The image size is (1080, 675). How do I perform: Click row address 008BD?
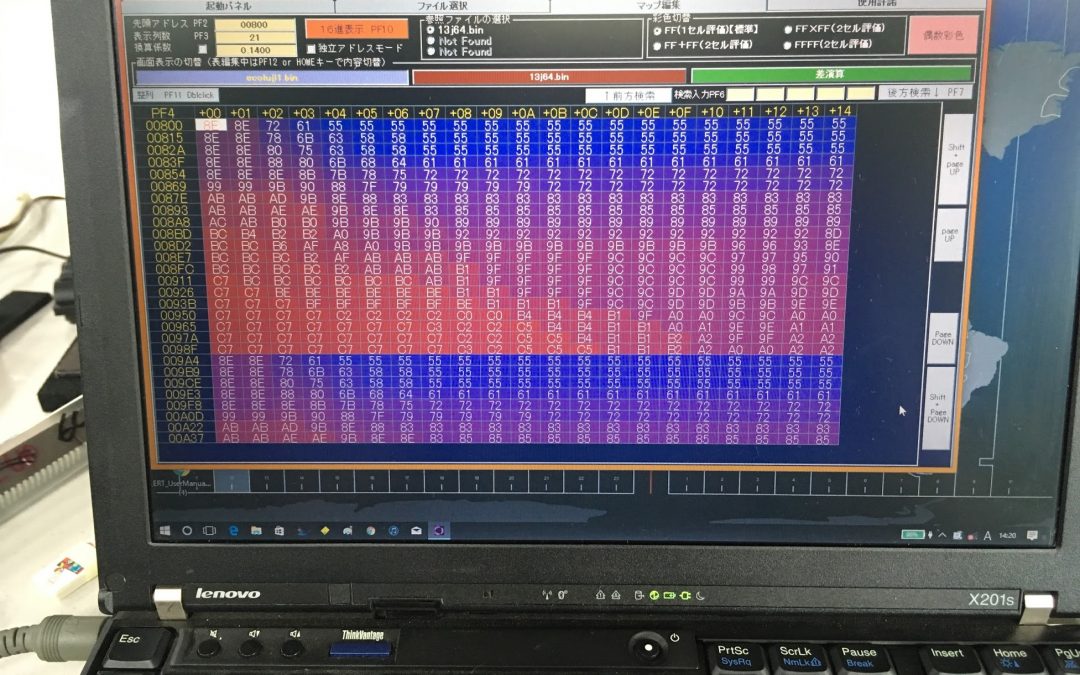click(172, 235)
